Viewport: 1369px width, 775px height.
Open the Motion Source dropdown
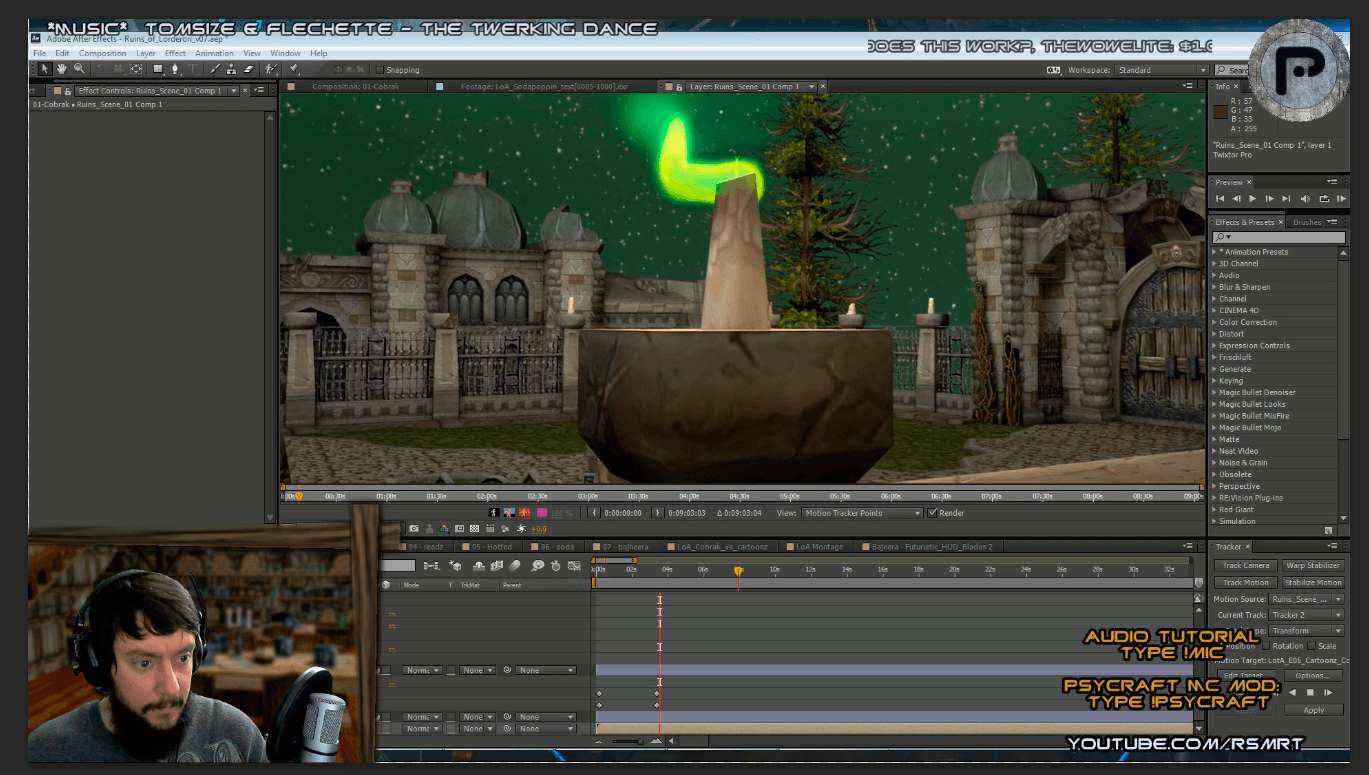click(x=1306, y=599)
